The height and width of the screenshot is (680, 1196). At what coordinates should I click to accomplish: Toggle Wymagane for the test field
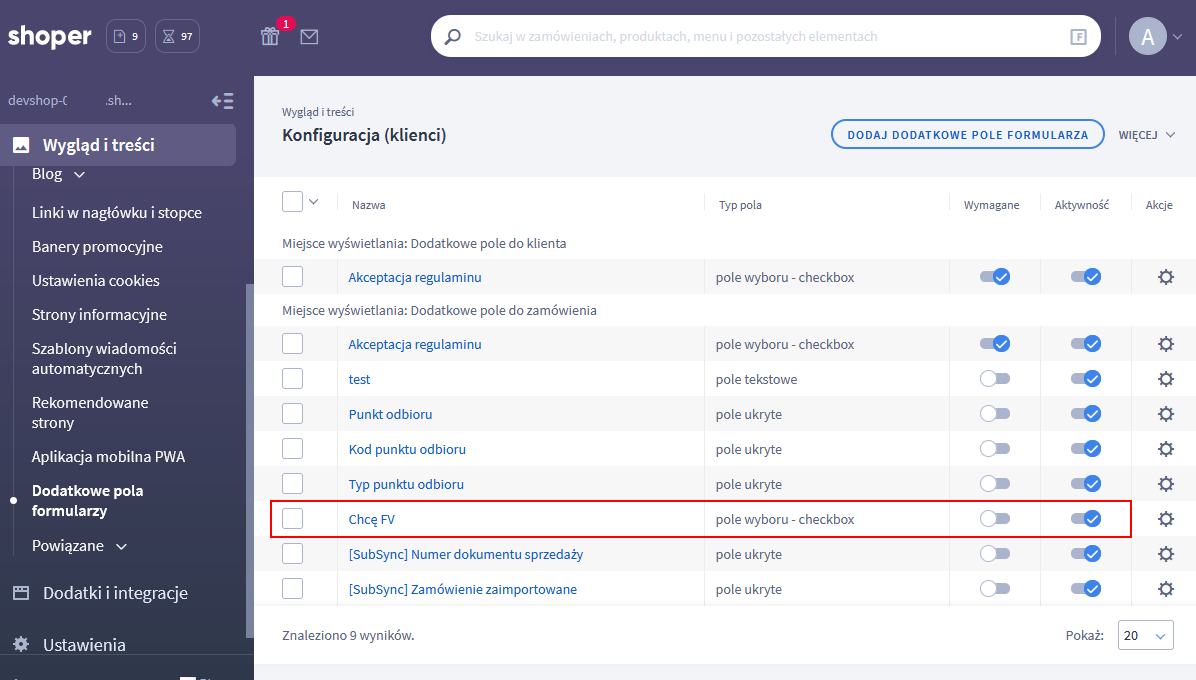[x=995, y=379]
